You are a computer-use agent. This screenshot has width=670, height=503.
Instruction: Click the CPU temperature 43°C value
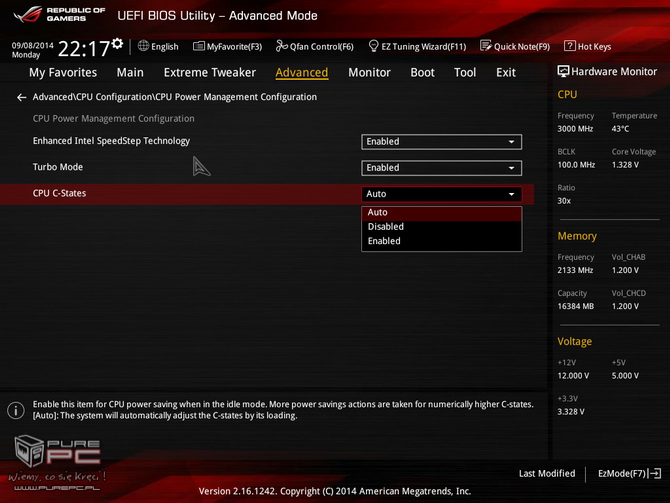pyautogui.click(x=620, y=129)
